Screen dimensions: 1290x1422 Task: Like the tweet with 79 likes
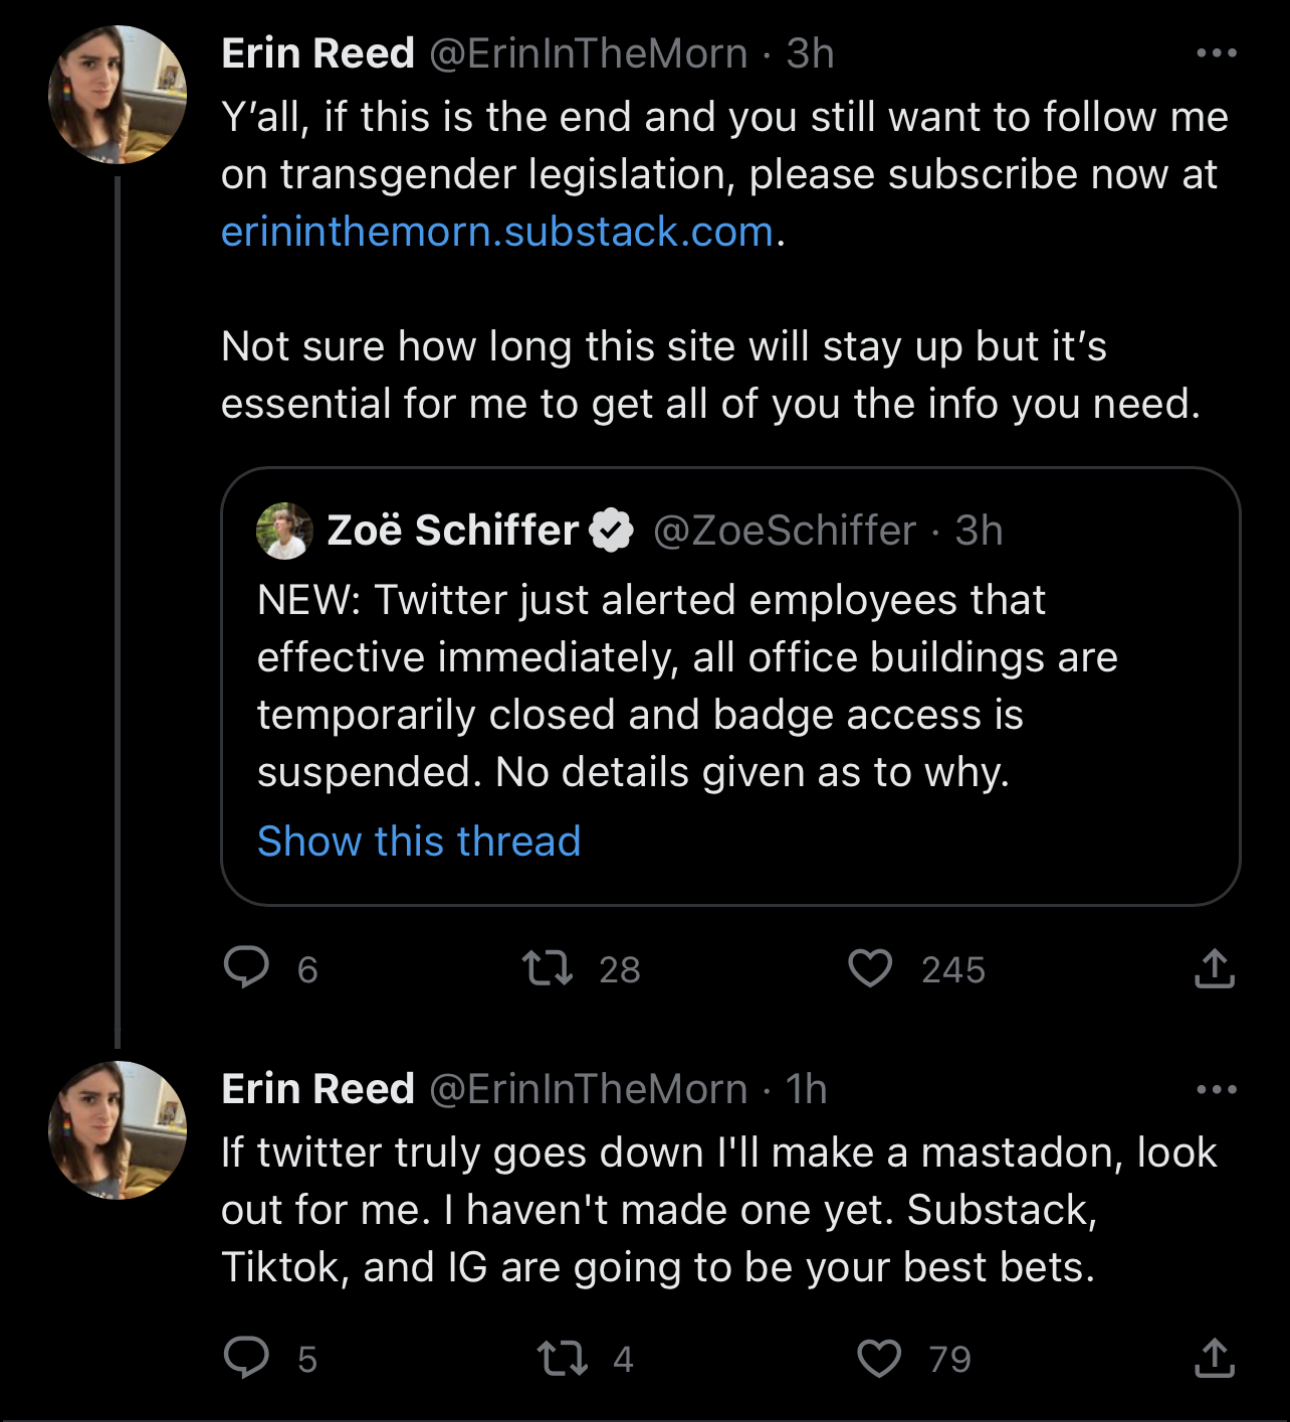tap(879, 1358)
